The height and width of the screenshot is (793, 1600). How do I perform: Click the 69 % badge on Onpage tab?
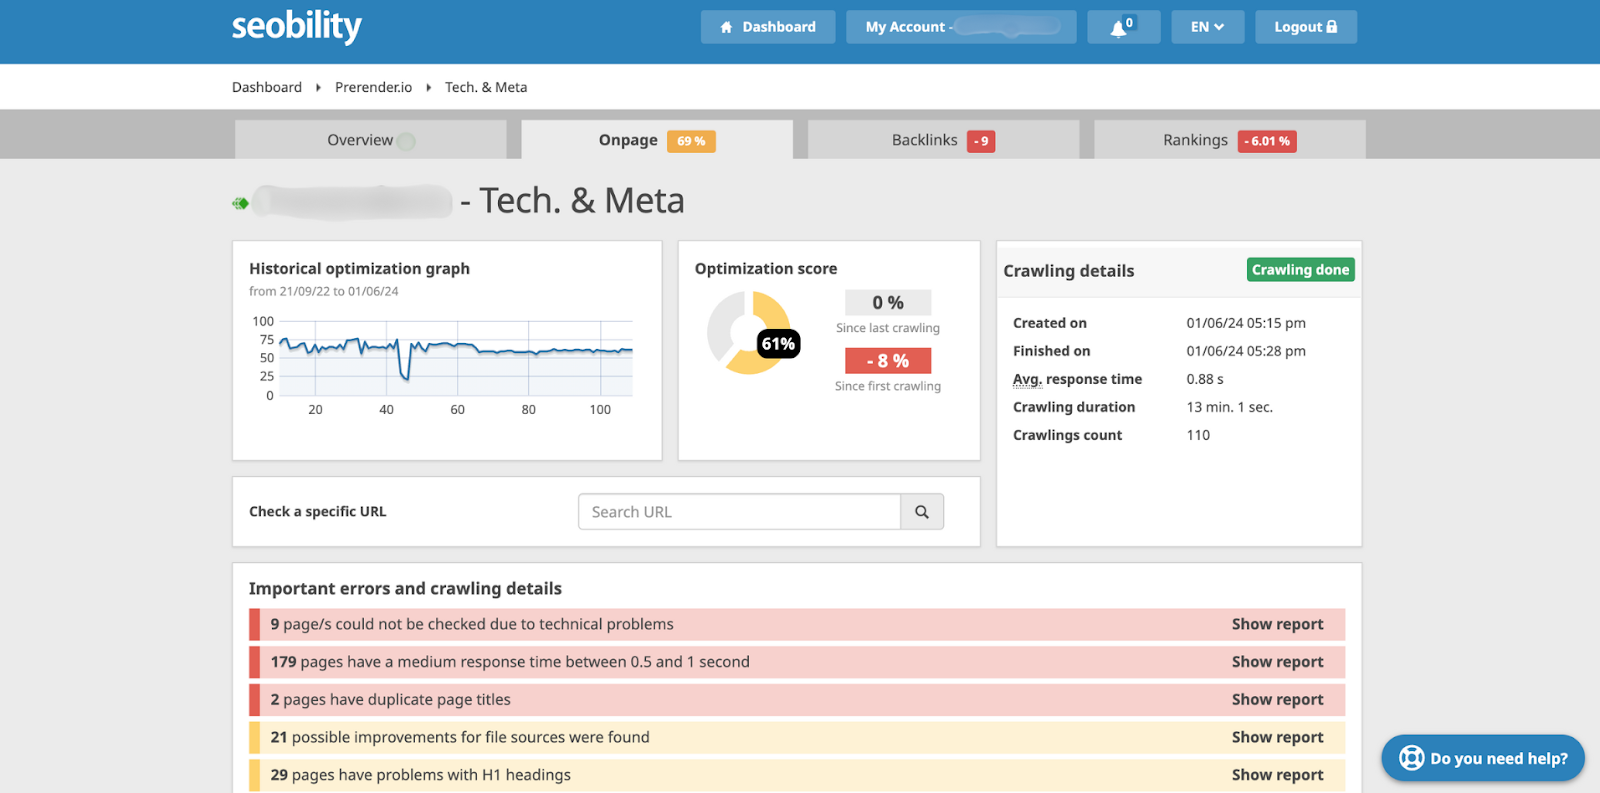tap(691, 141)
